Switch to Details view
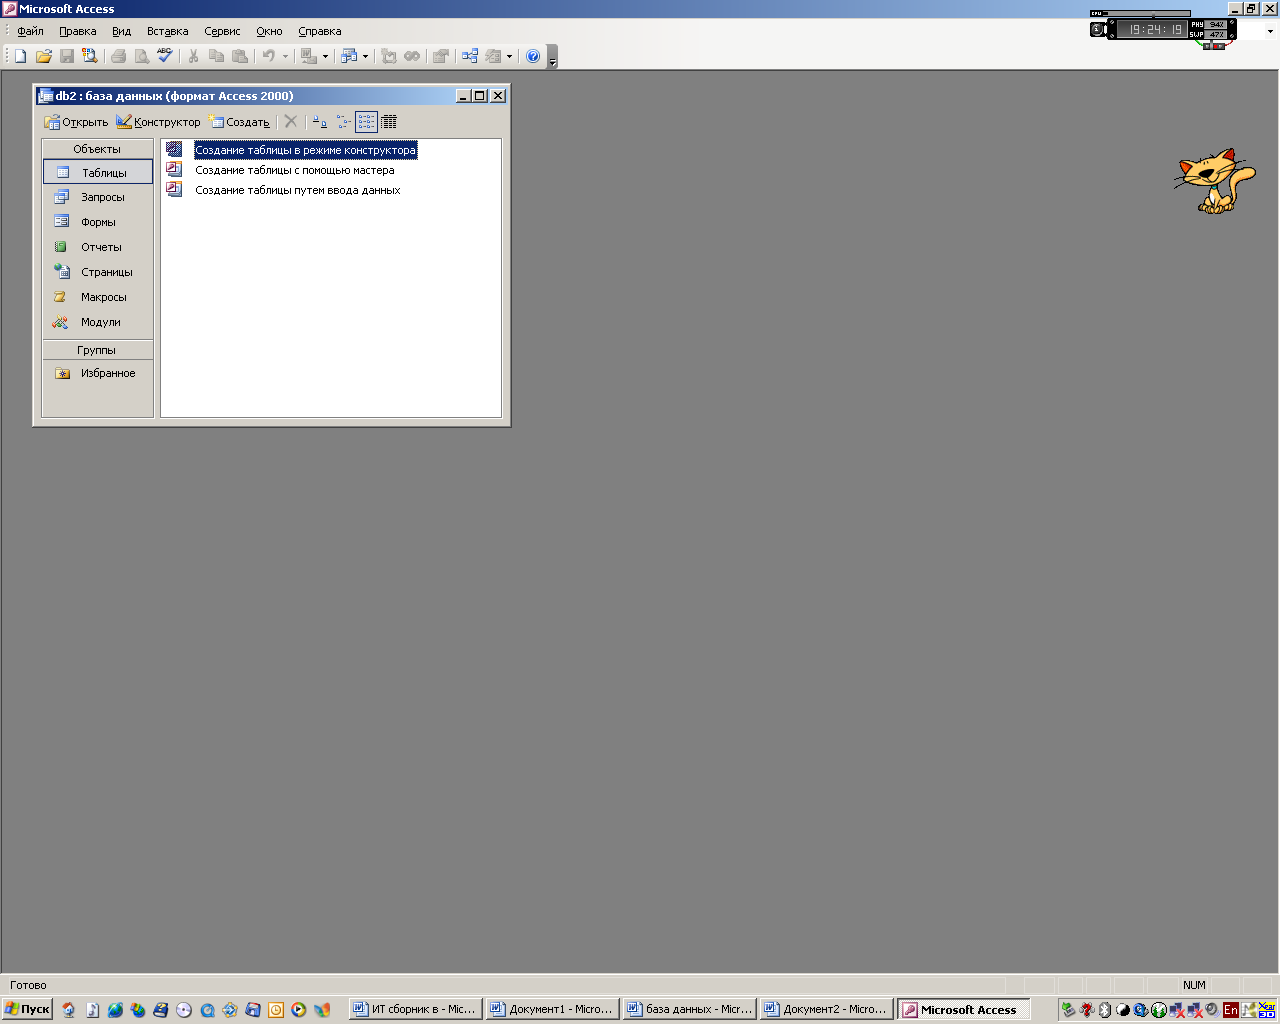 point(389,121)
